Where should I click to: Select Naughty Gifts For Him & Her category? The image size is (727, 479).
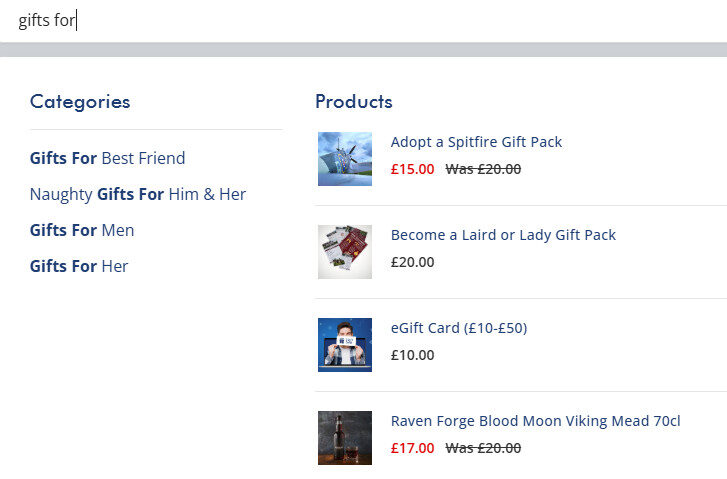pyautogui.click(x=137, y=194)
